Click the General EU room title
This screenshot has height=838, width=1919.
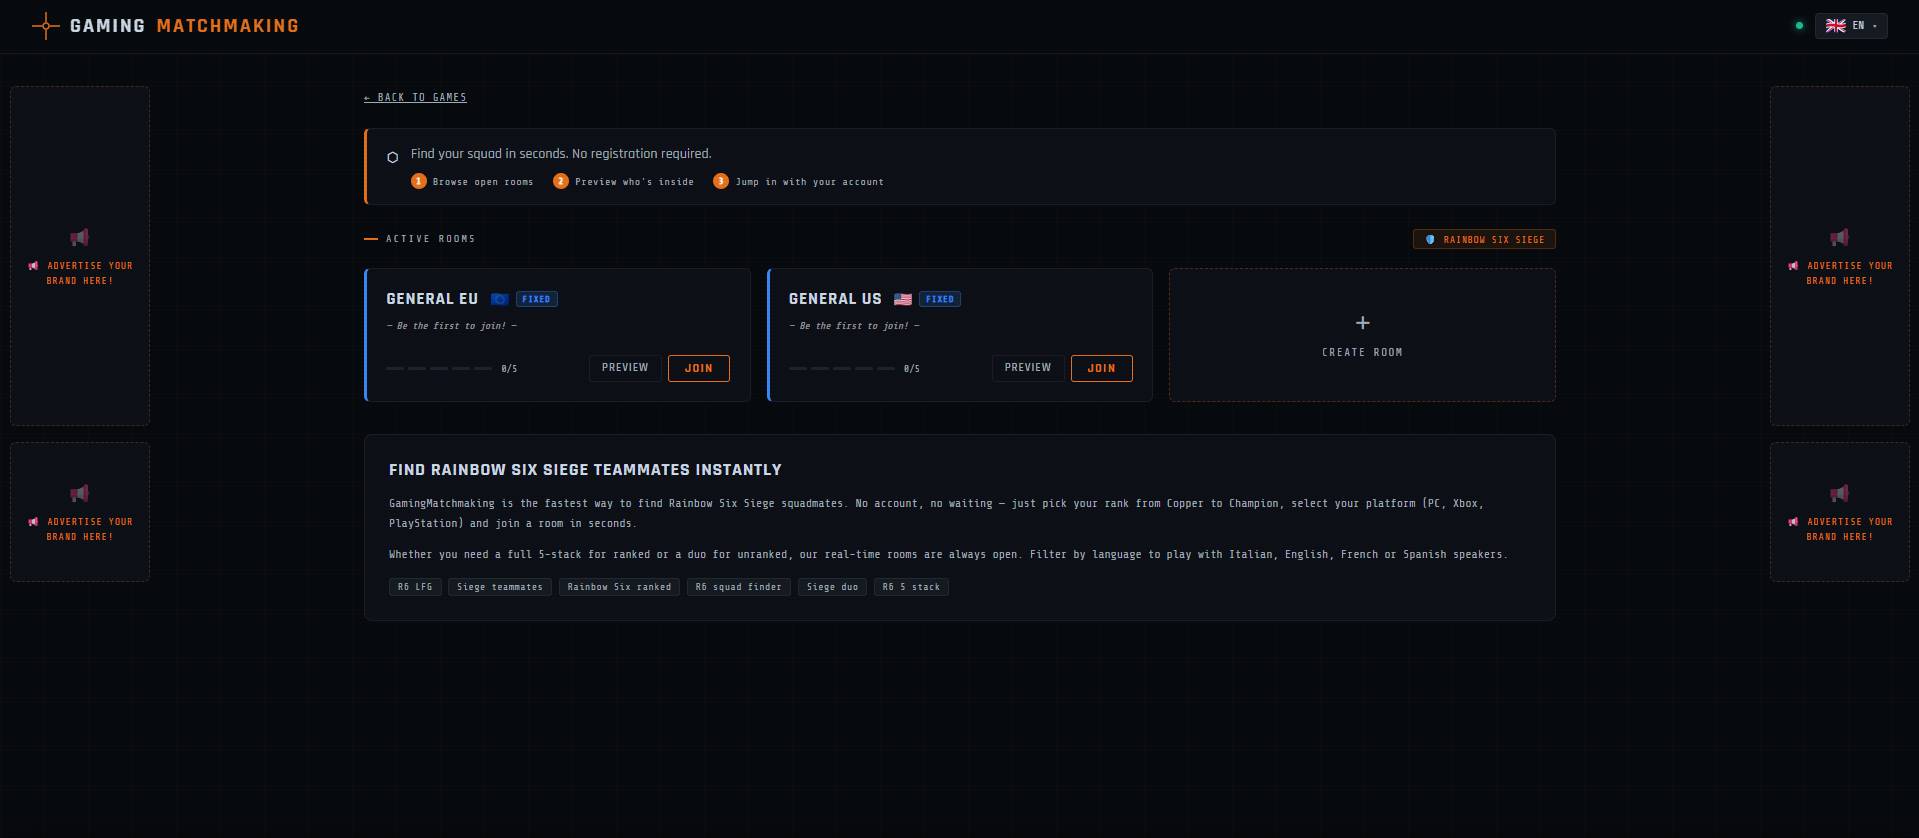(x=432, y=299)
